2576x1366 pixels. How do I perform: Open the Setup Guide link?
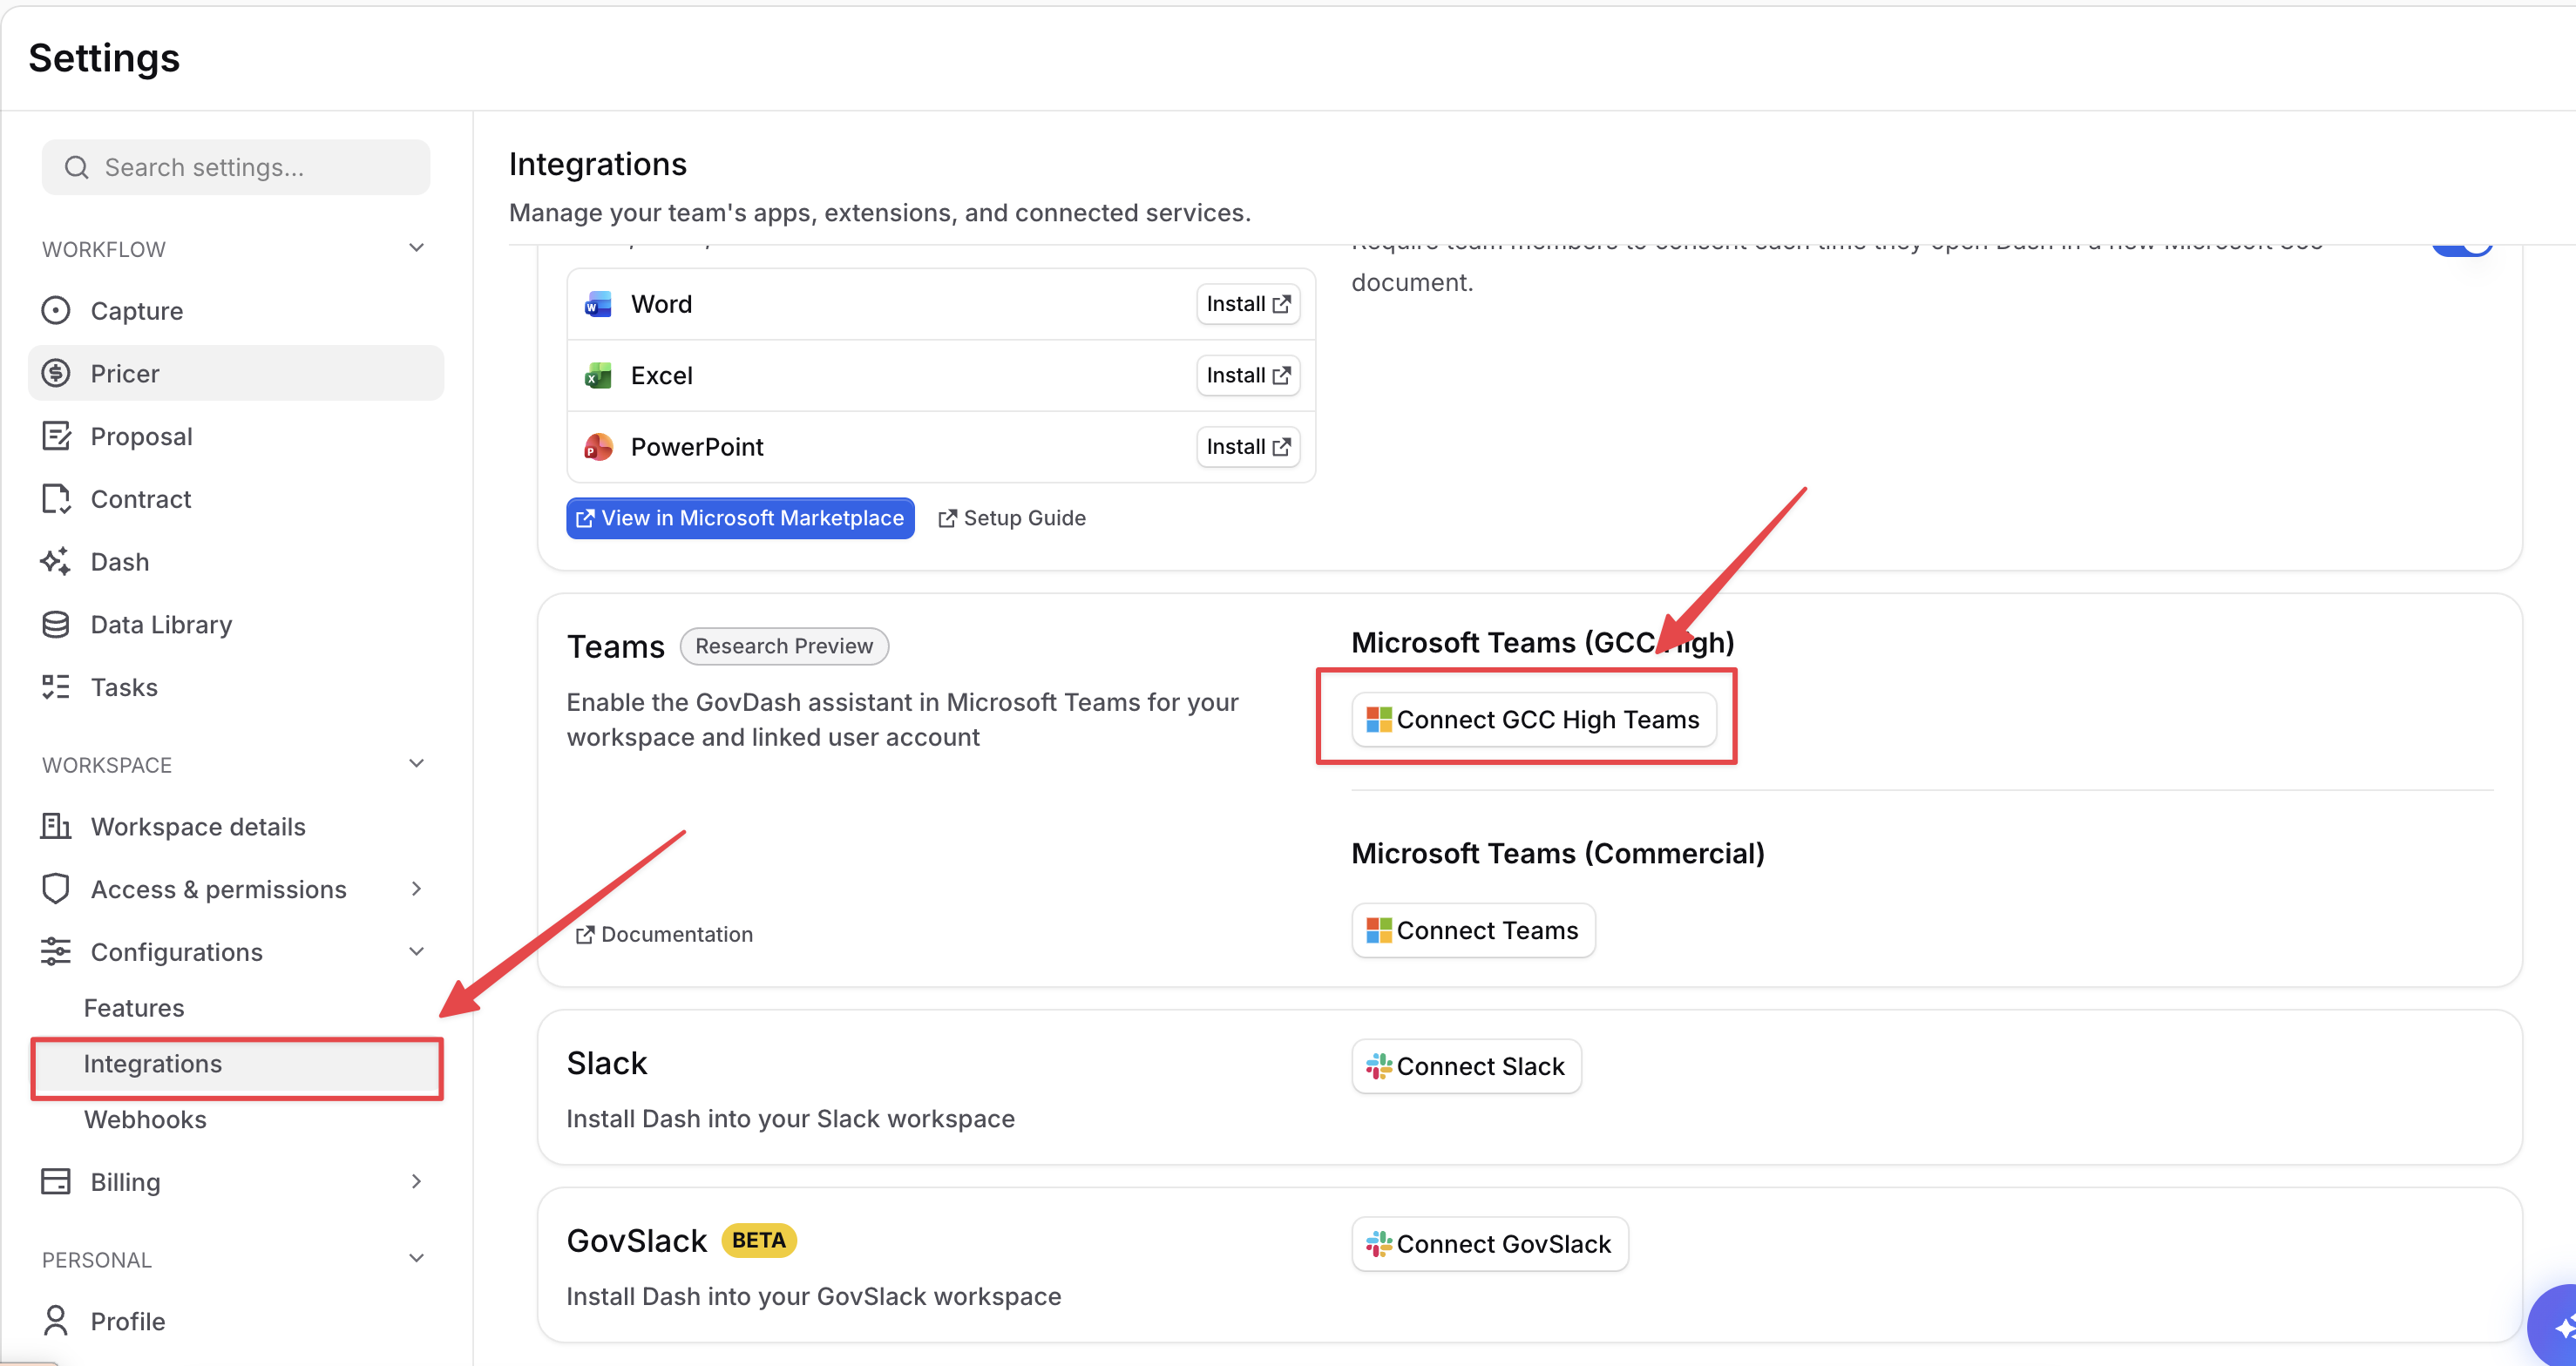pos(1012,518)
